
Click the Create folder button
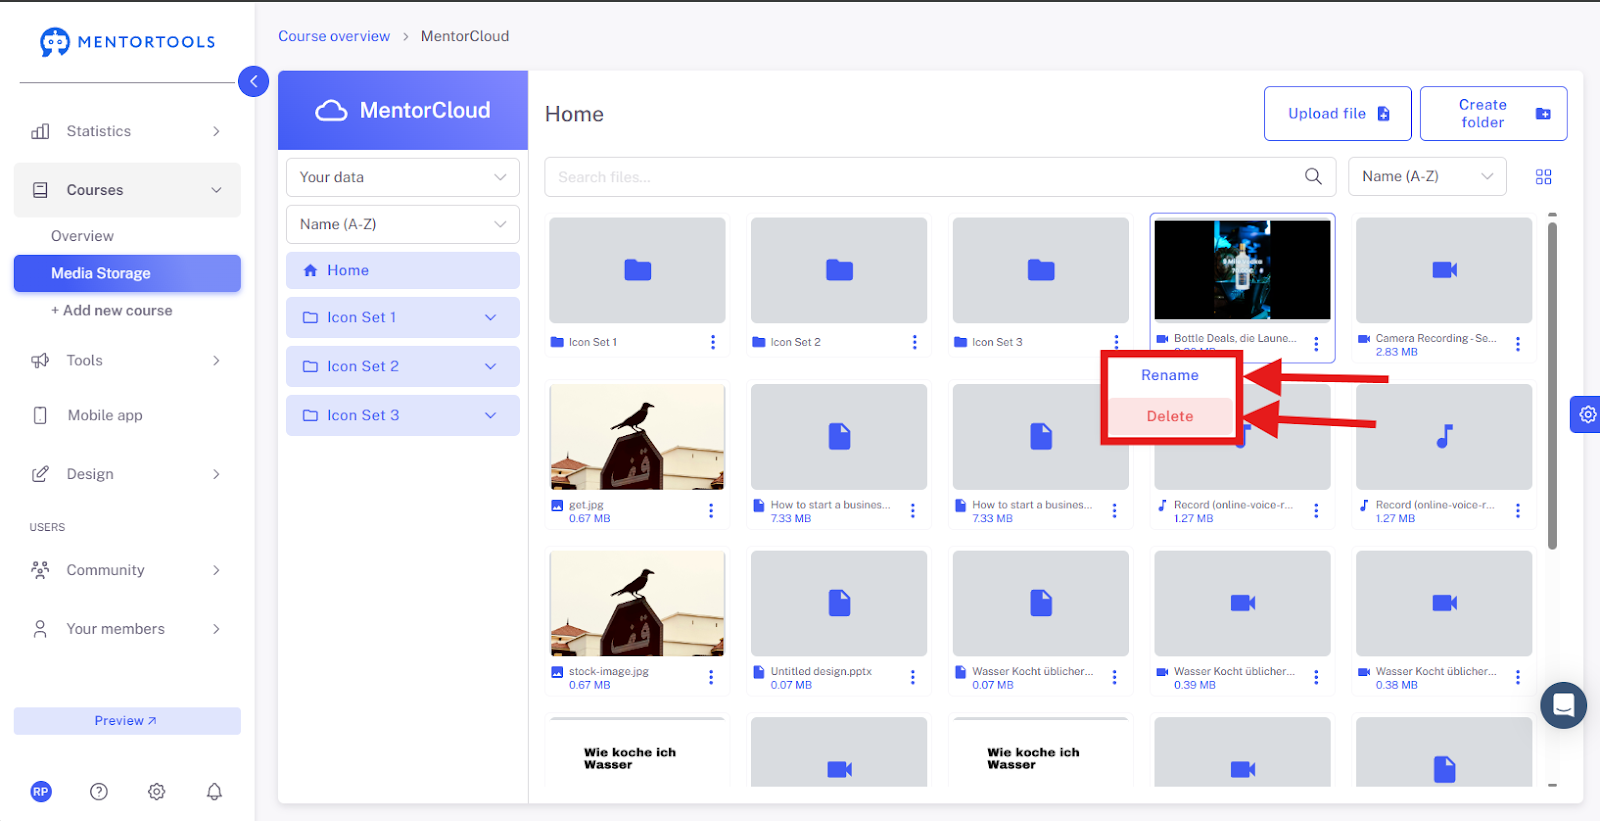coord(1494,114)
